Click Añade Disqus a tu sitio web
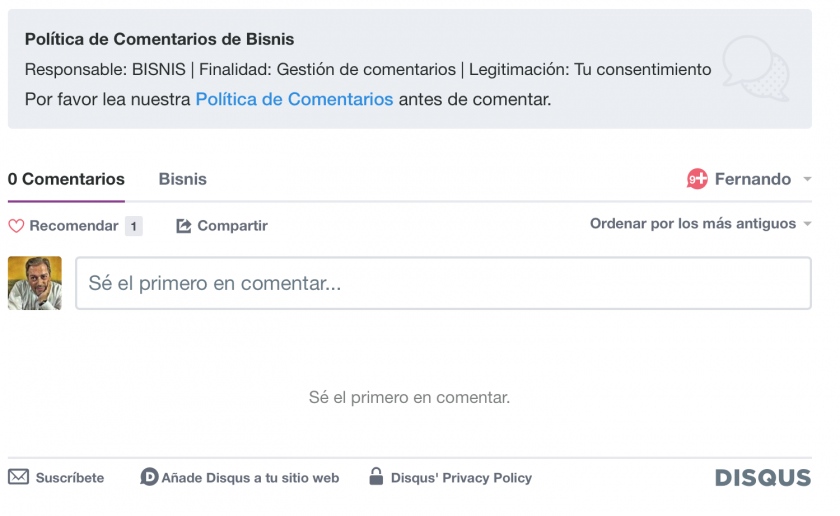The image size is (840, 516). click(x=250, y=478)
